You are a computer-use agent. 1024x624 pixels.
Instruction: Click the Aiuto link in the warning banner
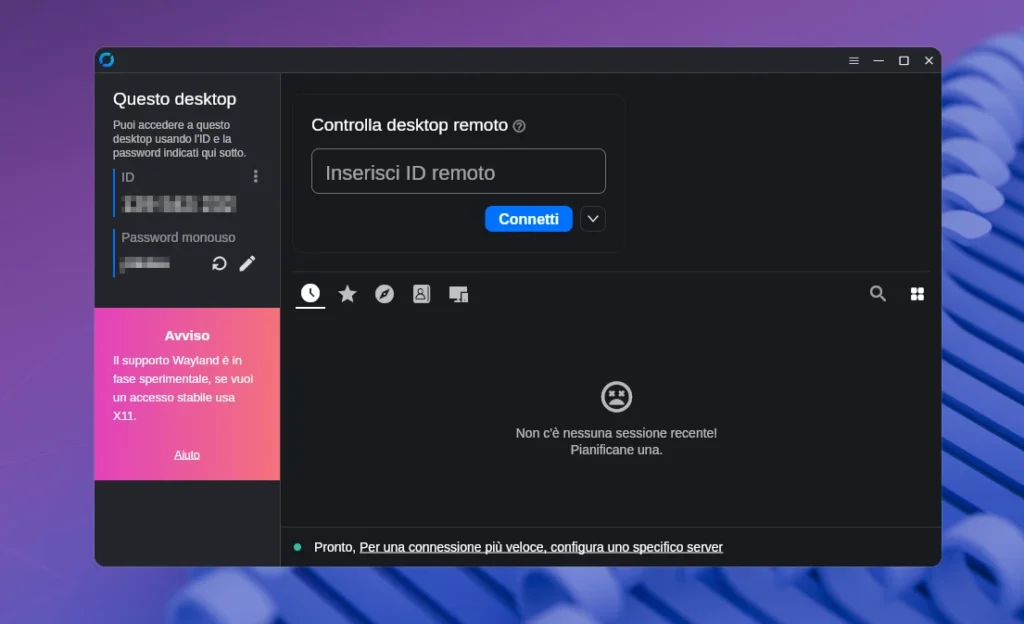(187, 454)
